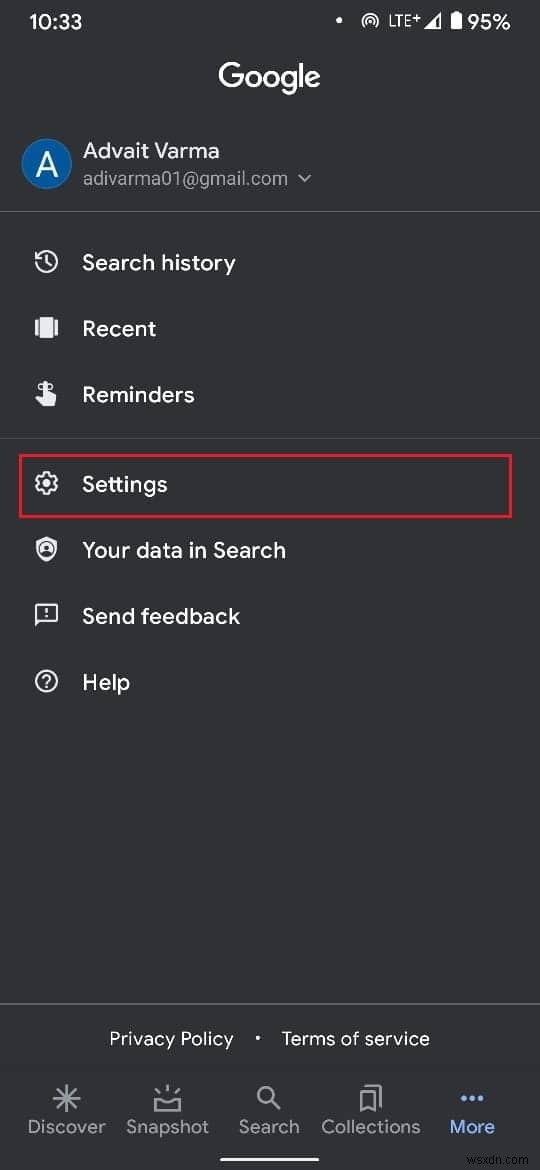The image size is (540, 1170).
Task: Tap the Recent carousel icon
Action: click(x=46, y=328)
